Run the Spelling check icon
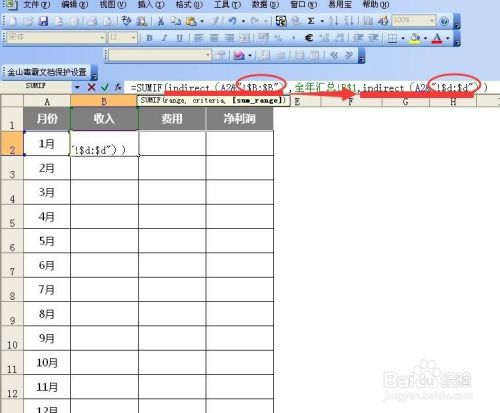Image resolution: width=500 pixels, height=413 pixels. pos(126,21)
